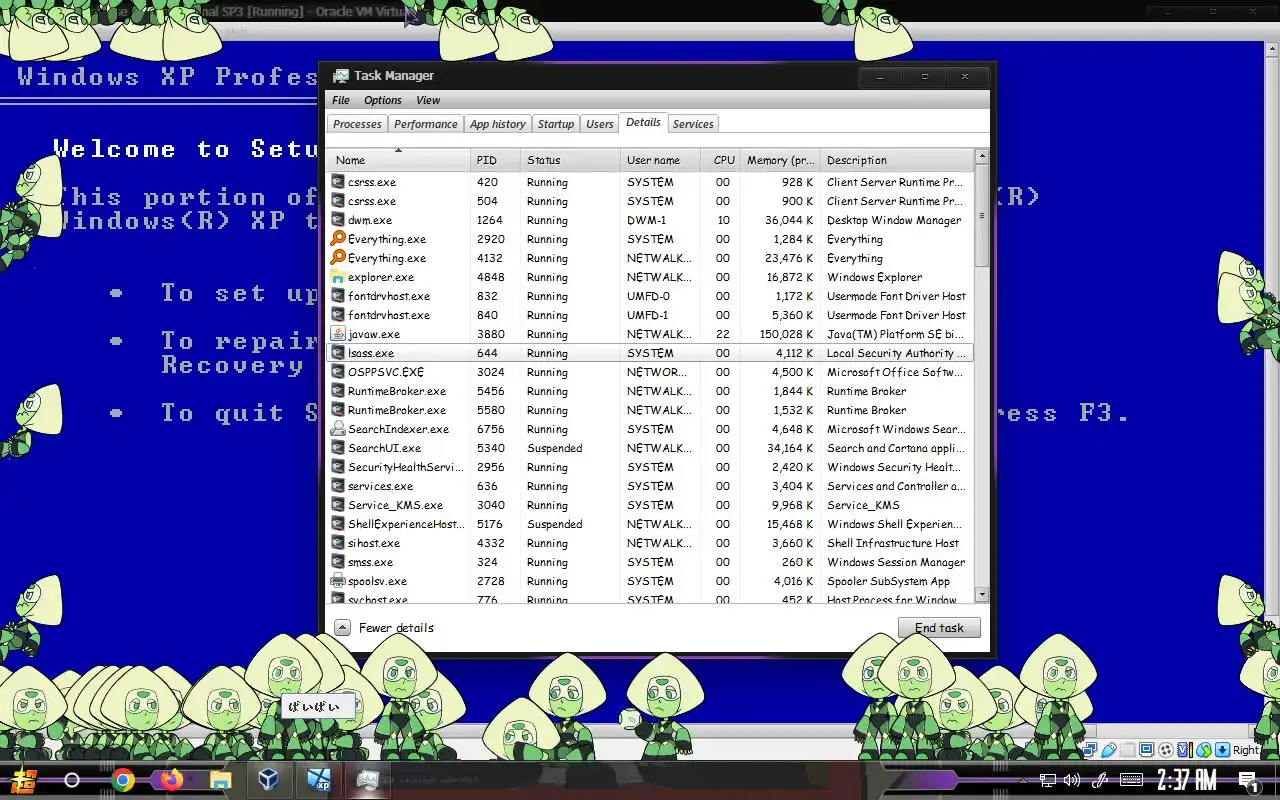Click the Everything.exe icon with PID 4132
Screen dimensions: 1280x800
pyautogui.click(x=338, y=258)
